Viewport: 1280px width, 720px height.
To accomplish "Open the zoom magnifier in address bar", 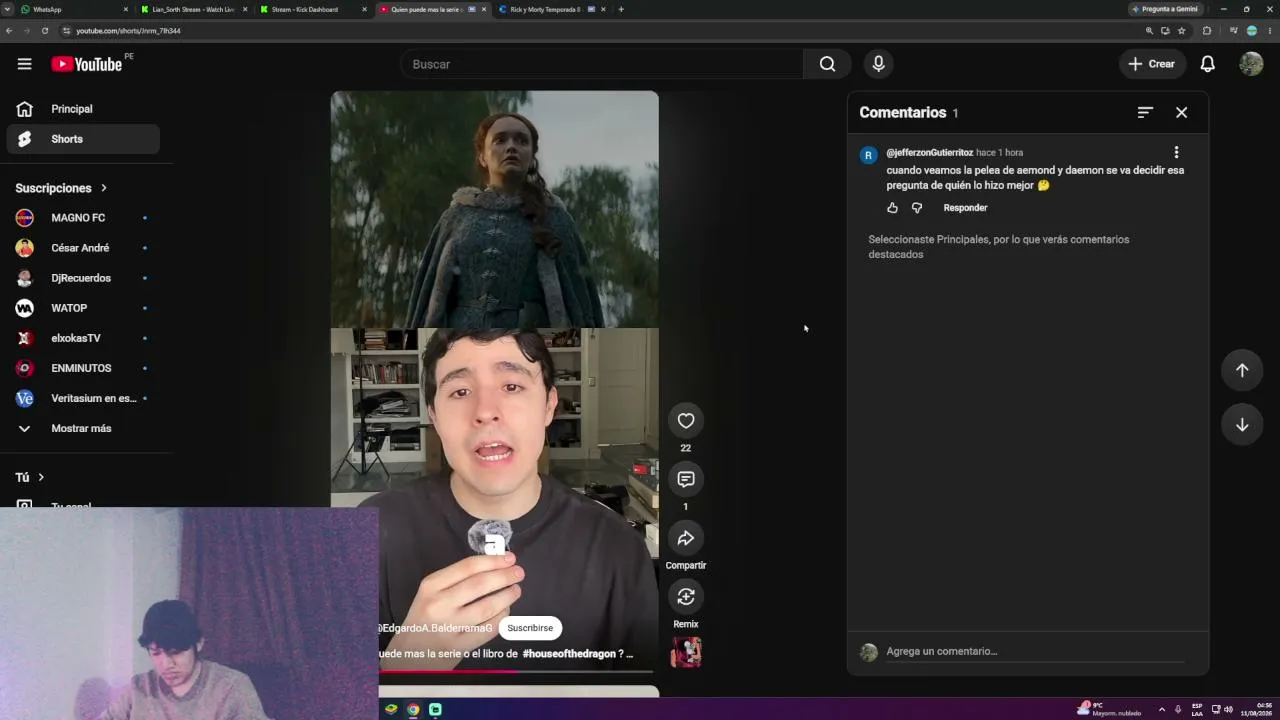I will coord(1149,31).
